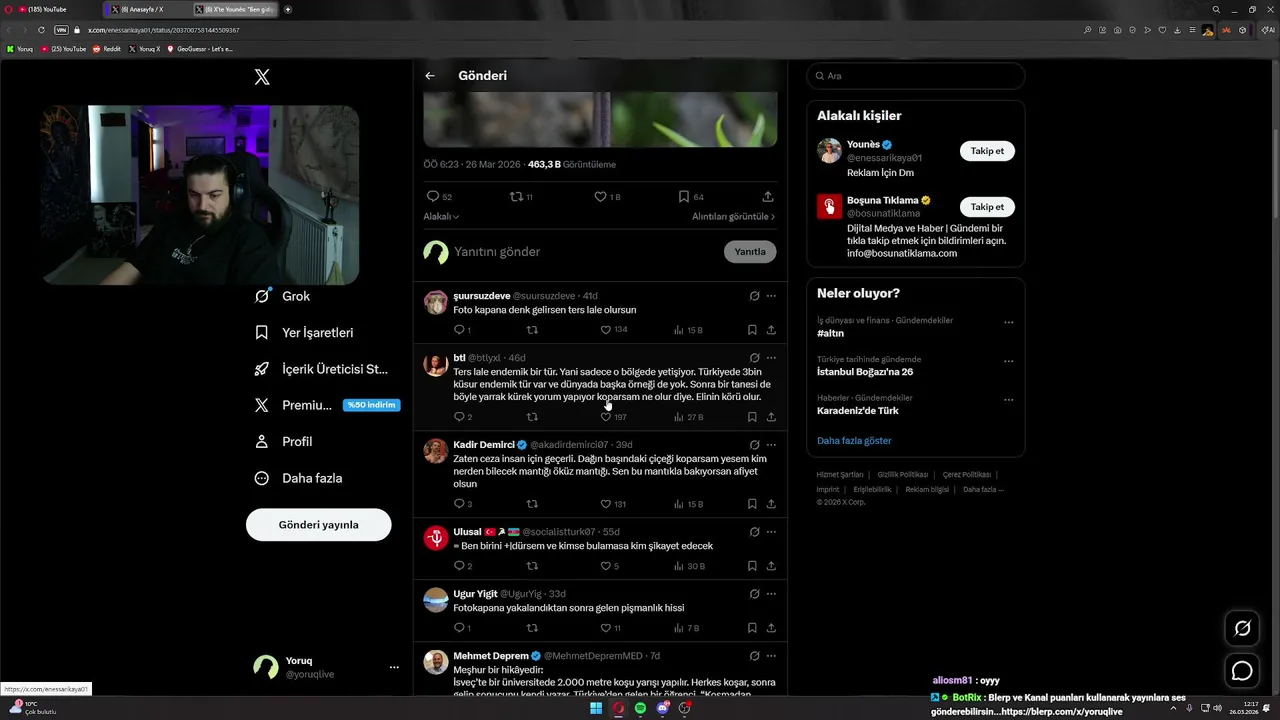Open the GeoGuessr bookmark
The height and width of the screenshot is (720, 1280).
click(200, 48)
